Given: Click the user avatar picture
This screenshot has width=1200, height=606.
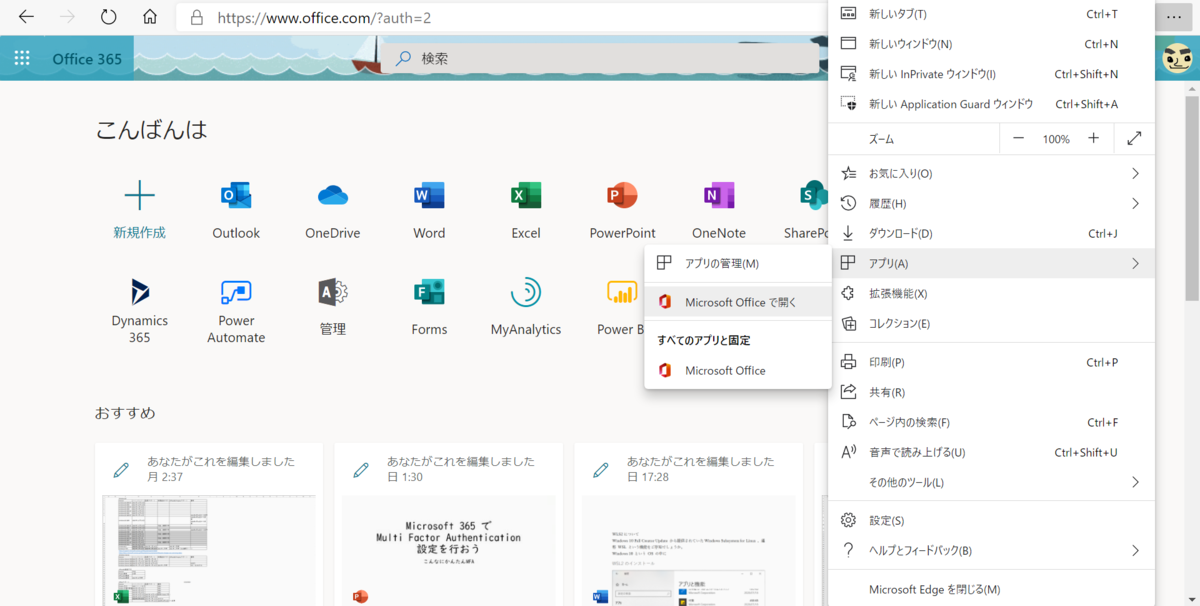Looking at the screenshot, I should [1177, 59].
